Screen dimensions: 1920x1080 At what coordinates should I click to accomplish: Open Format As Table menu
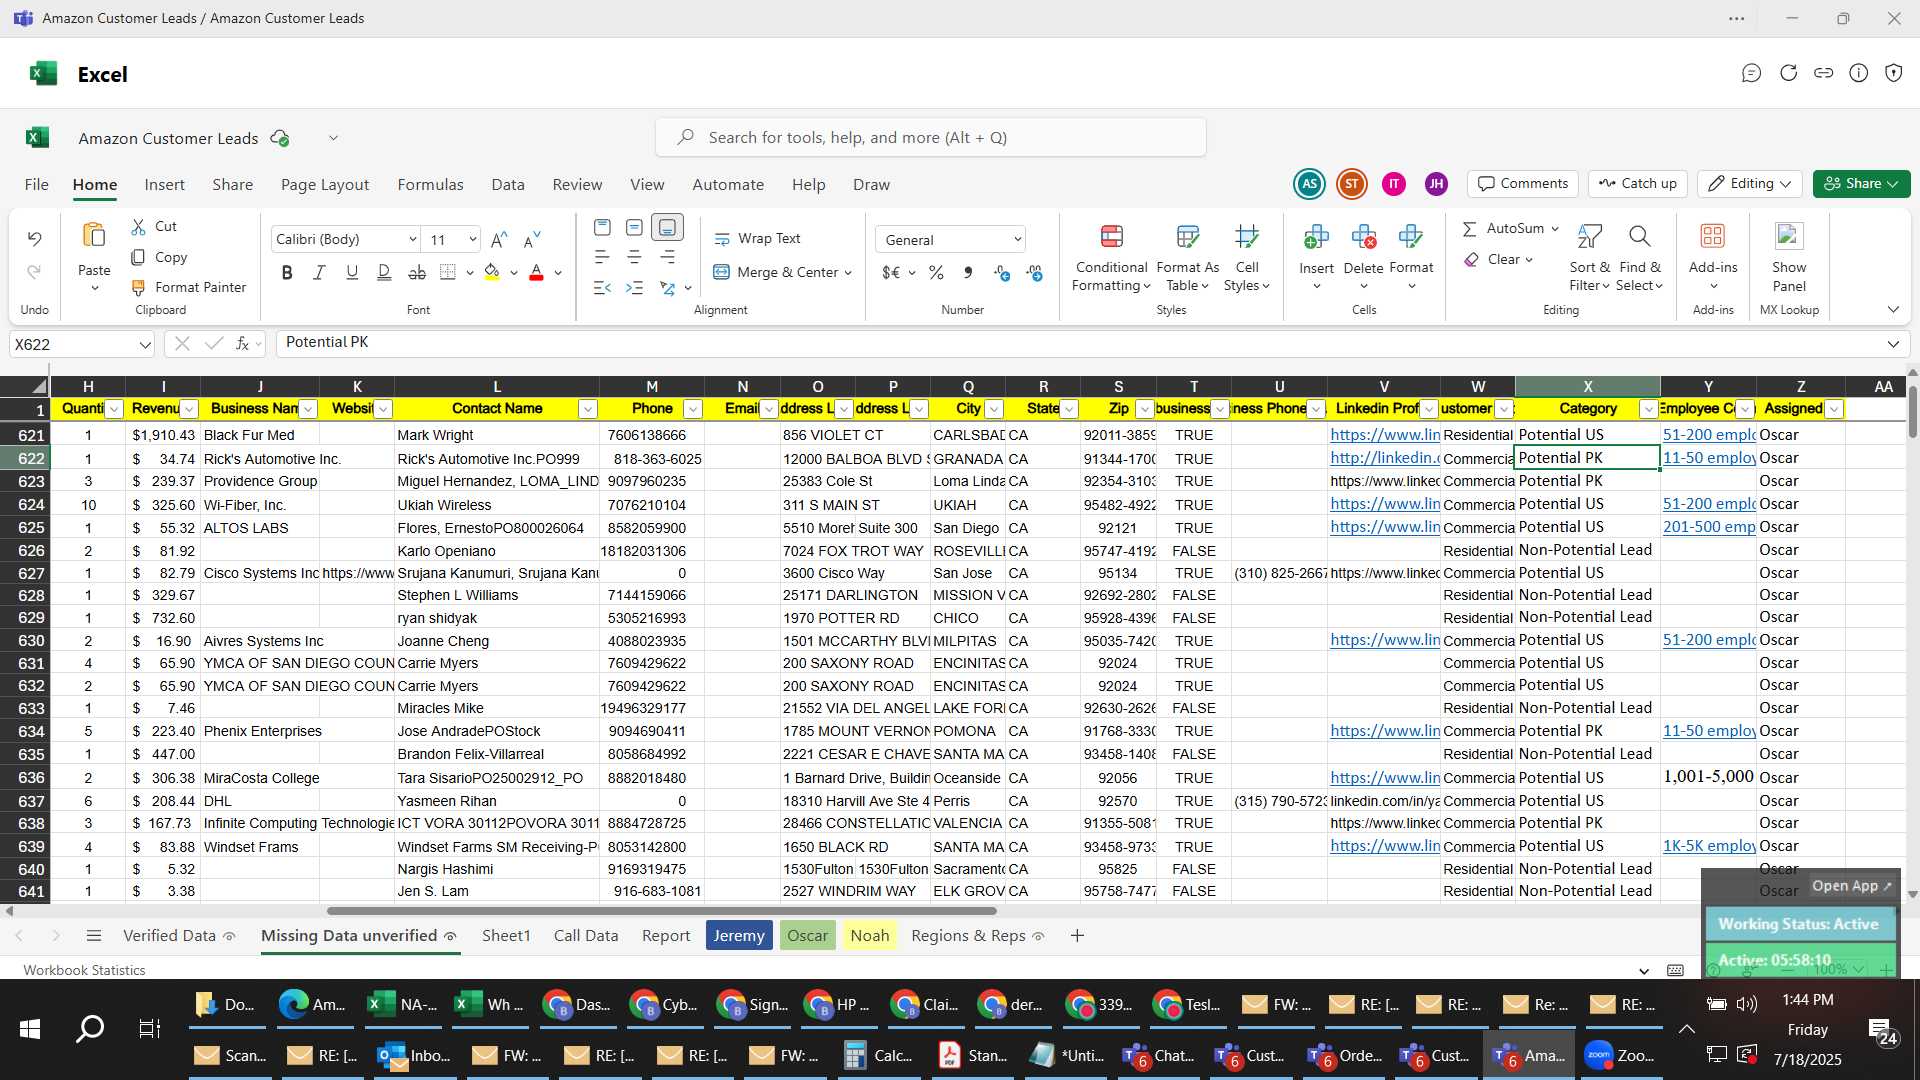pyautogui.click(x=1187, y=258)
